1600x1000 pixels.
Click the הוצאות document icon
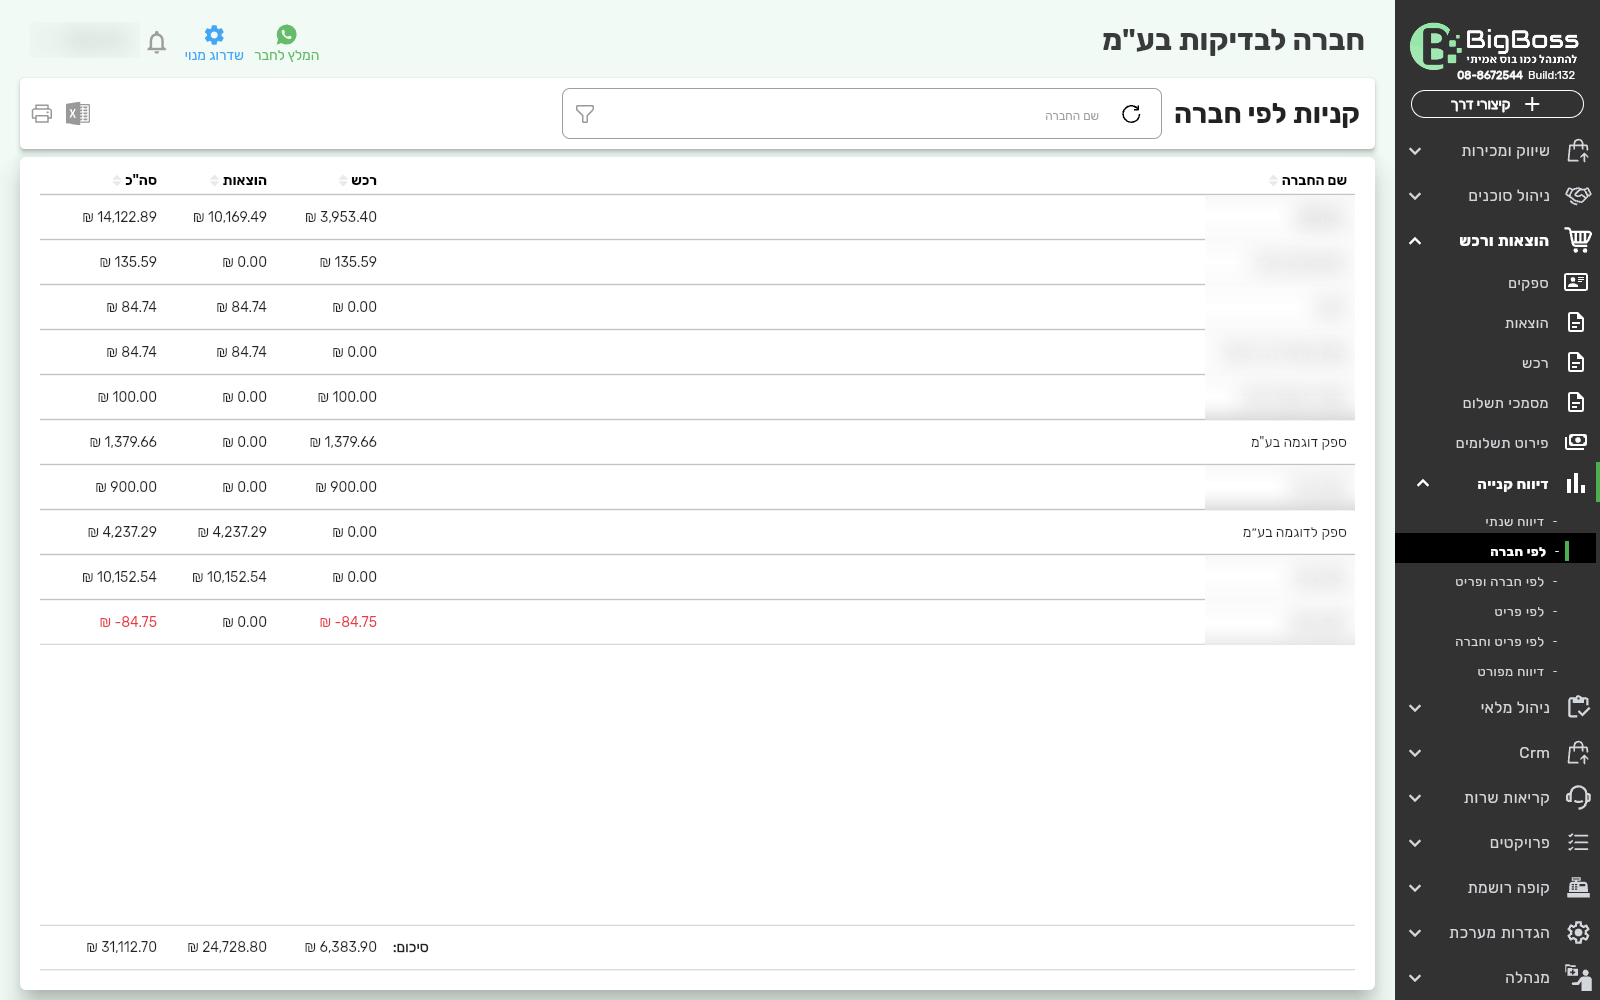(x=1576, y=322)
